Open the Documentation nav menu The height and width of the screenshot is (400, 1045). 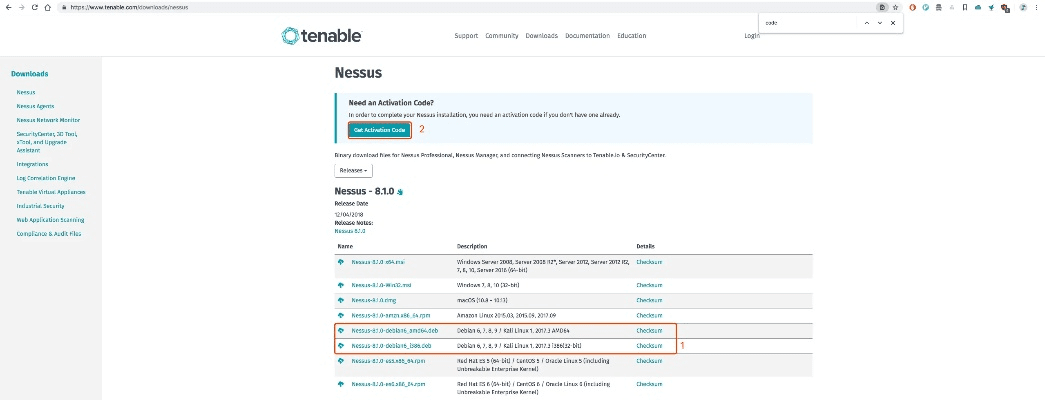[x=587, y=36]
